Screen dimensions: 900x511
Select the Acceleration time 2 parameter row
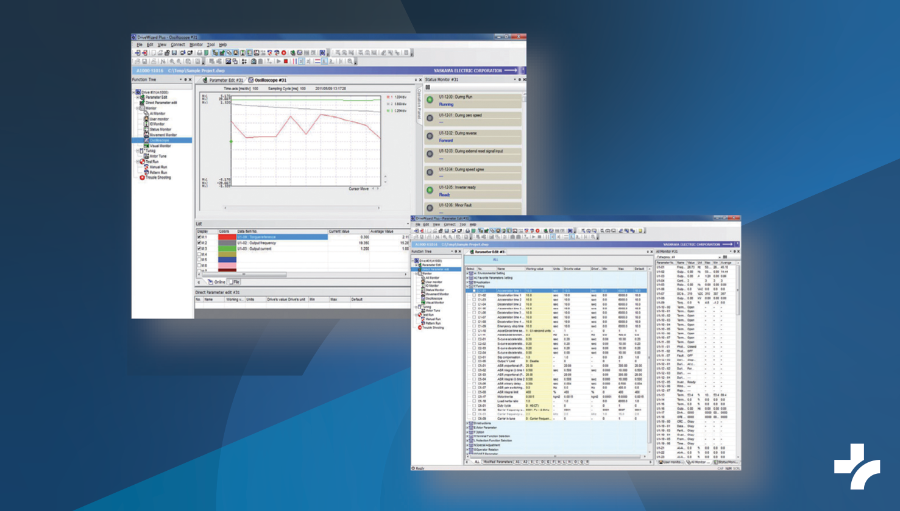556,300
